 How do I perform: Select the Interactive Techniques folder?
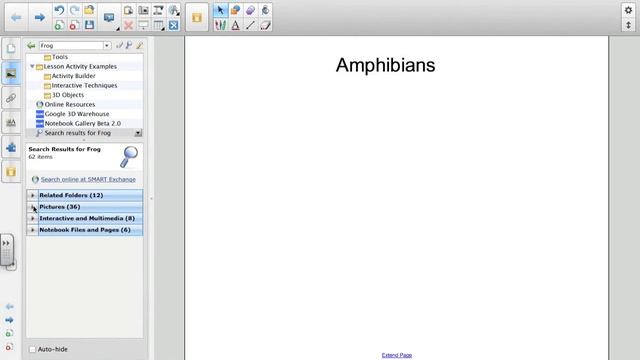coord(84,85)
